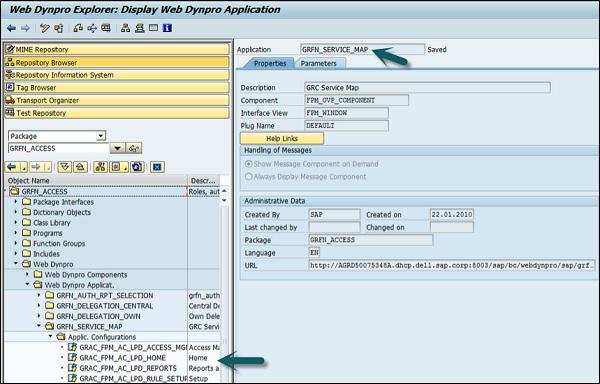Select GRFN_ACCESS root tree node
The image size is (600, 384).
(44, 192)
